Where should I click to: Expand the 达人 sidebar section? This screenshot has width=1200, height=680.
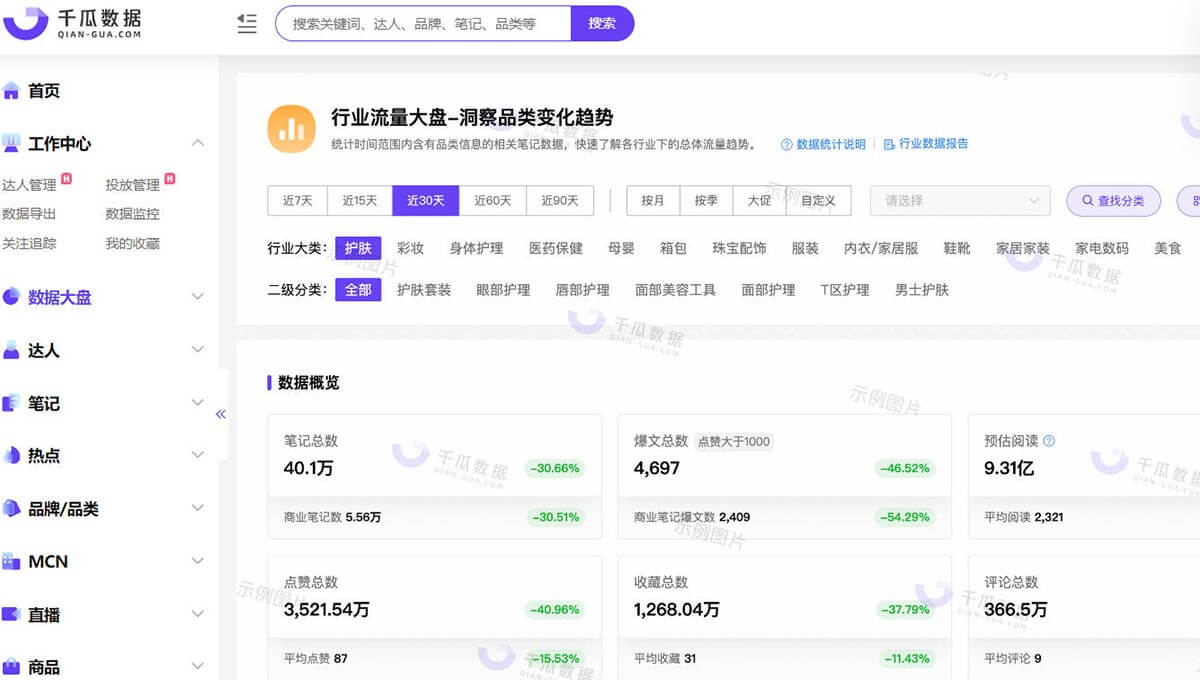point(197,350)
